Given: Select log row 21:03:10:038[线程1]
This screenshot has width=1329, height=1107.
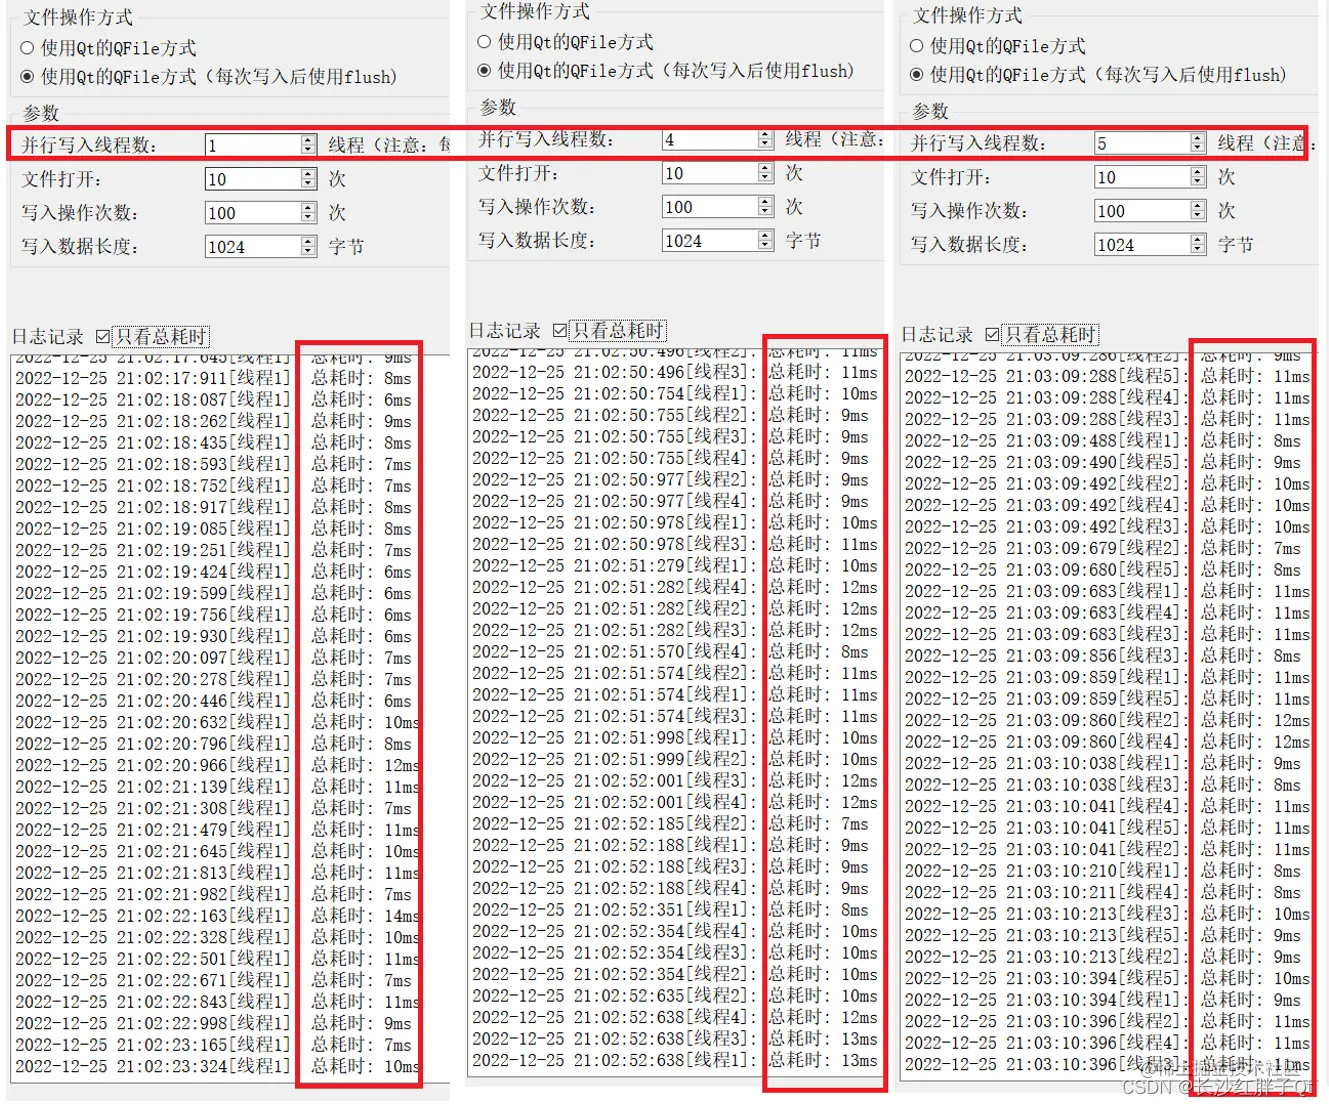Looking at the screenshot, I should point(1103,763).
